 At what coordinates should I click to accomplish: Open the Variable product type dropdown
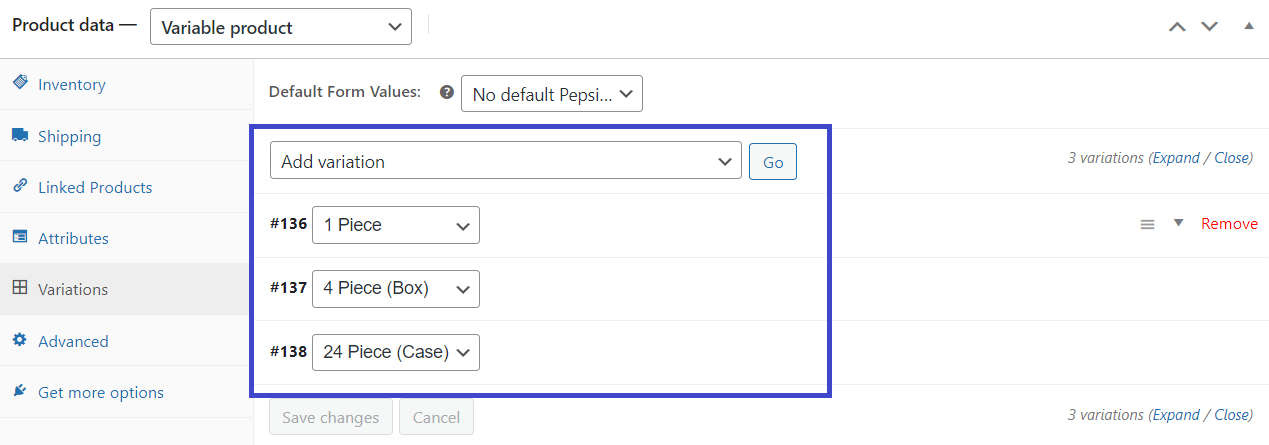click(x=281, y=27)
